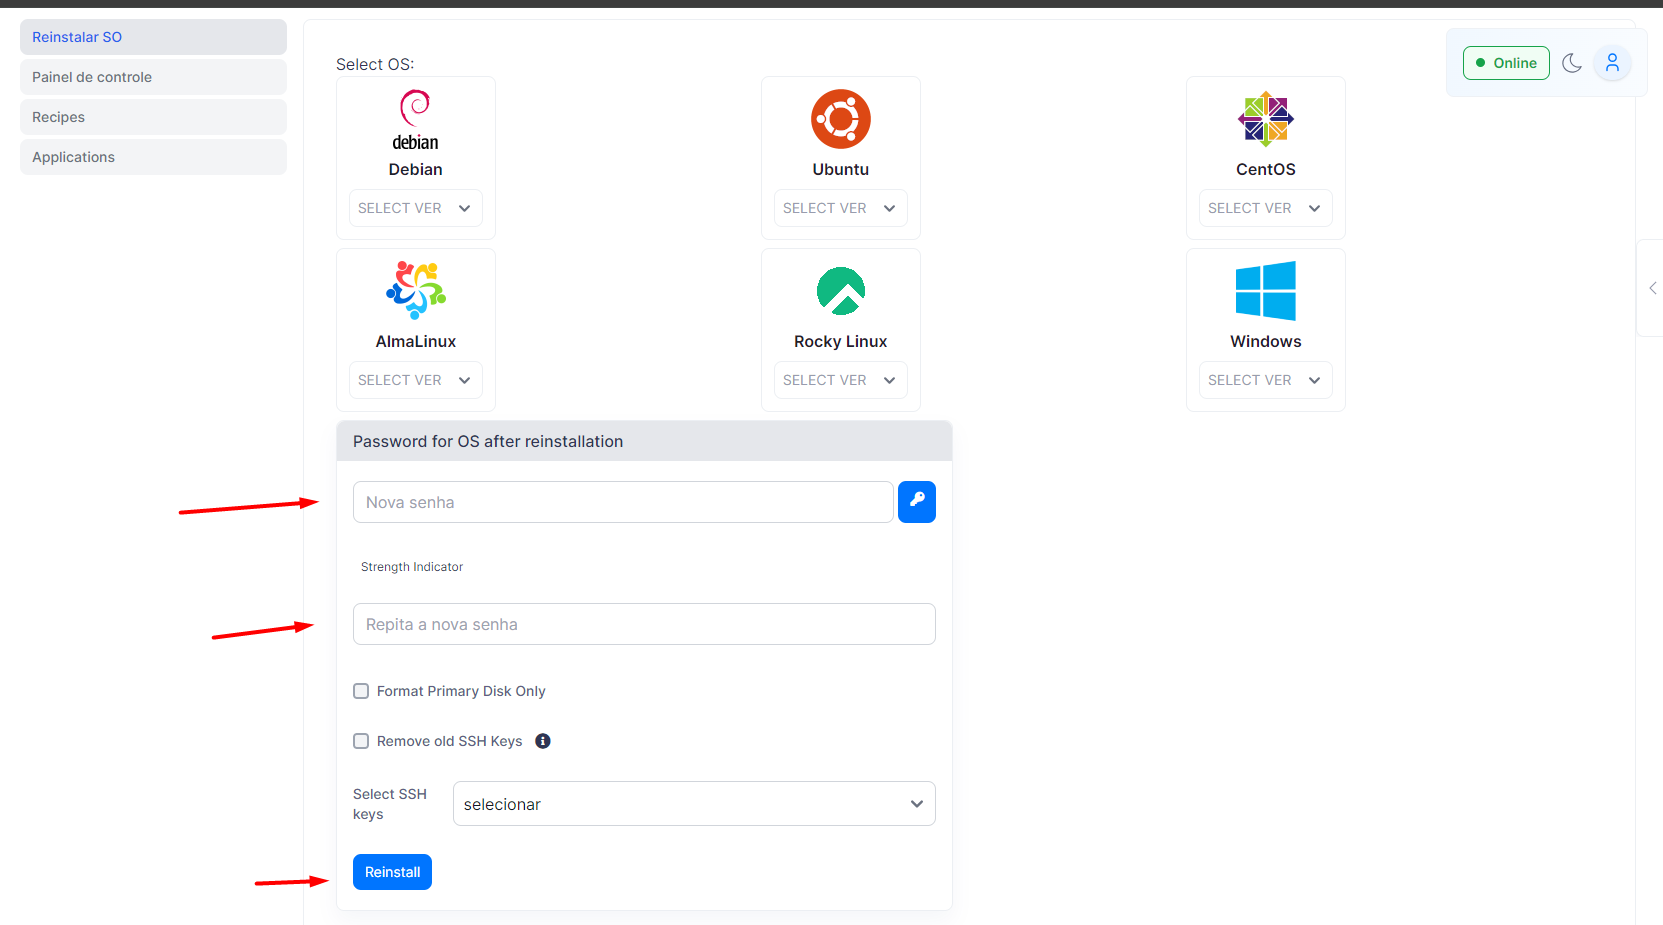Generate password with the key icon button
Viewport: 1663px width, 925px height.
pyautogui.click(x=917, y=502)
